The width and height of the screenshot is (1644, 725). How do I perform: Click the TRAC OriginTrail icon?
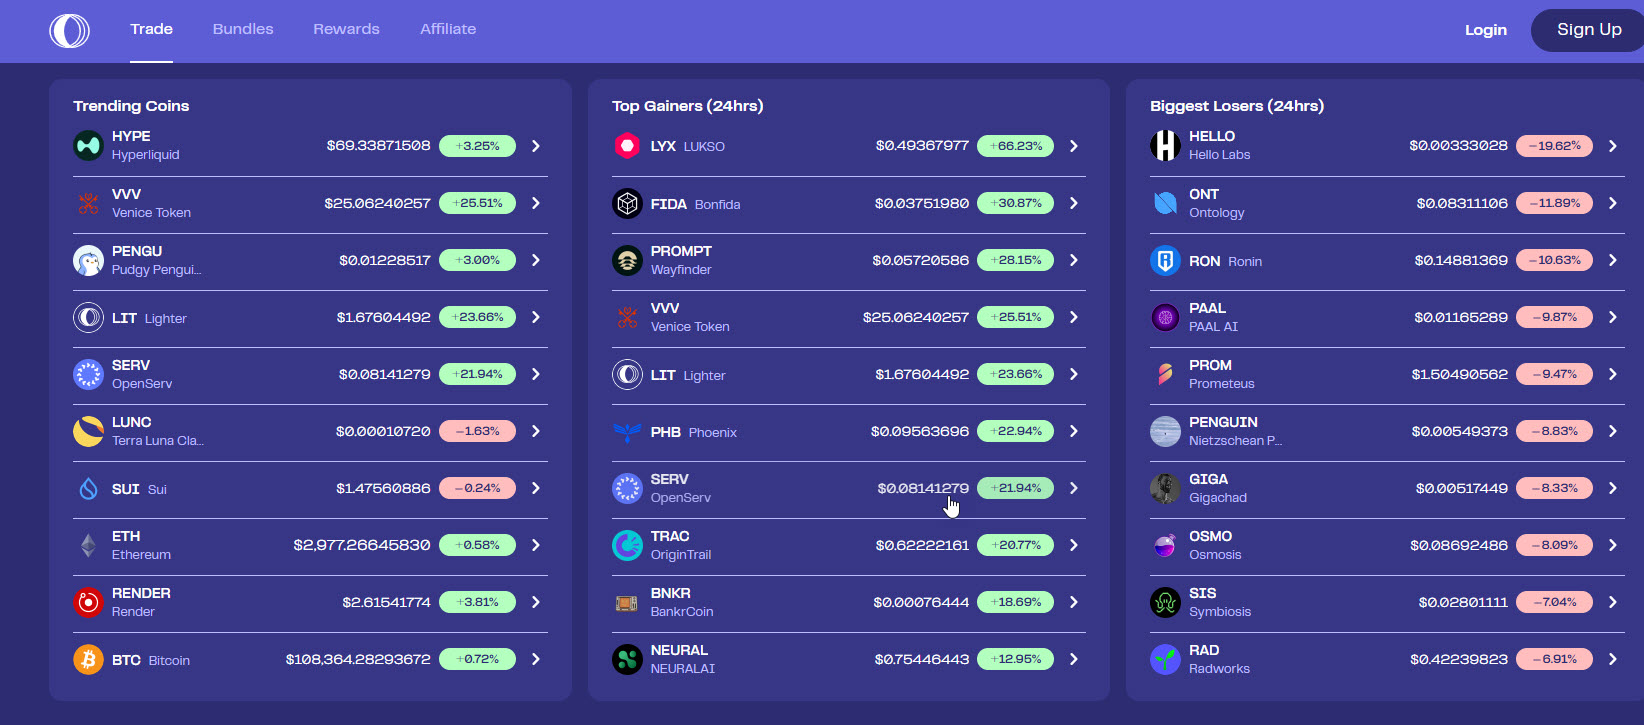coord(627,545)
